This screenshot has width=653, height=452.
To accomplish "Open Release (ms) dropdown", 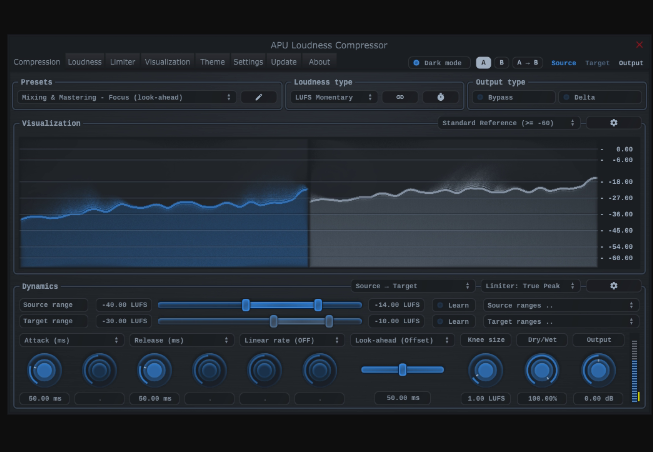I will tap(182, 340).
